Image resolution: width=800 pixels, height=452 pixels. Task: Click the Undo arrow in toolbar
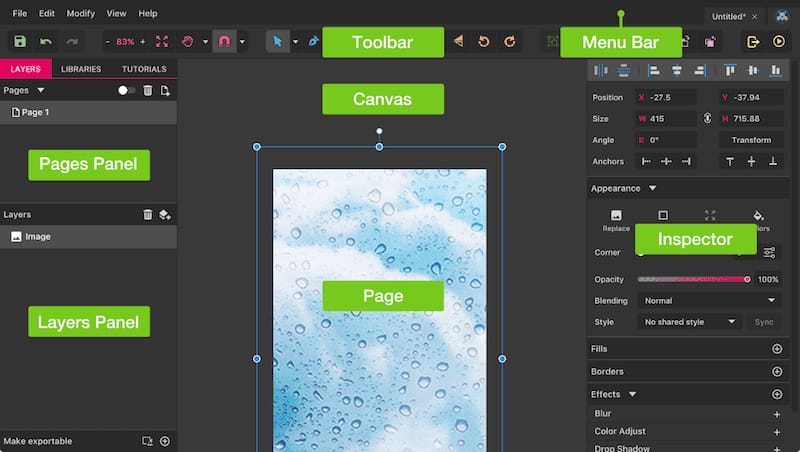click(46, 41)
